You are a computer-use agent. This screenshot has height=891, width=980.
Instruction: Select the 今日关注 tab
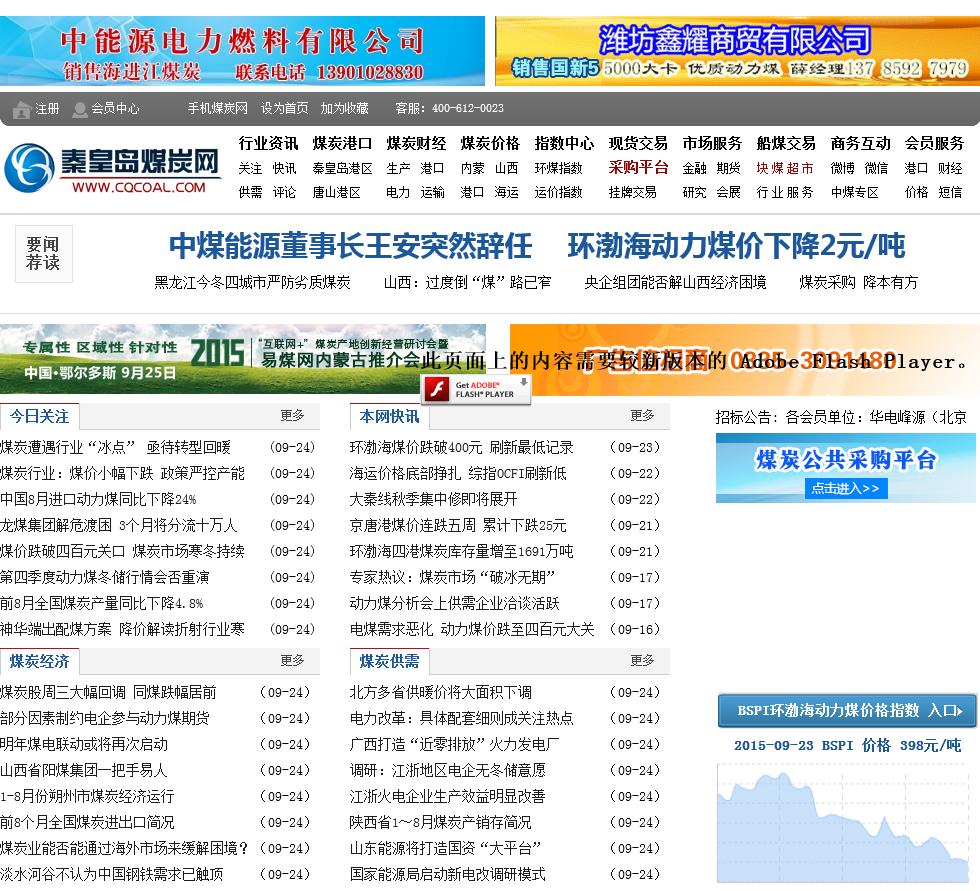[x=39, y=417]
